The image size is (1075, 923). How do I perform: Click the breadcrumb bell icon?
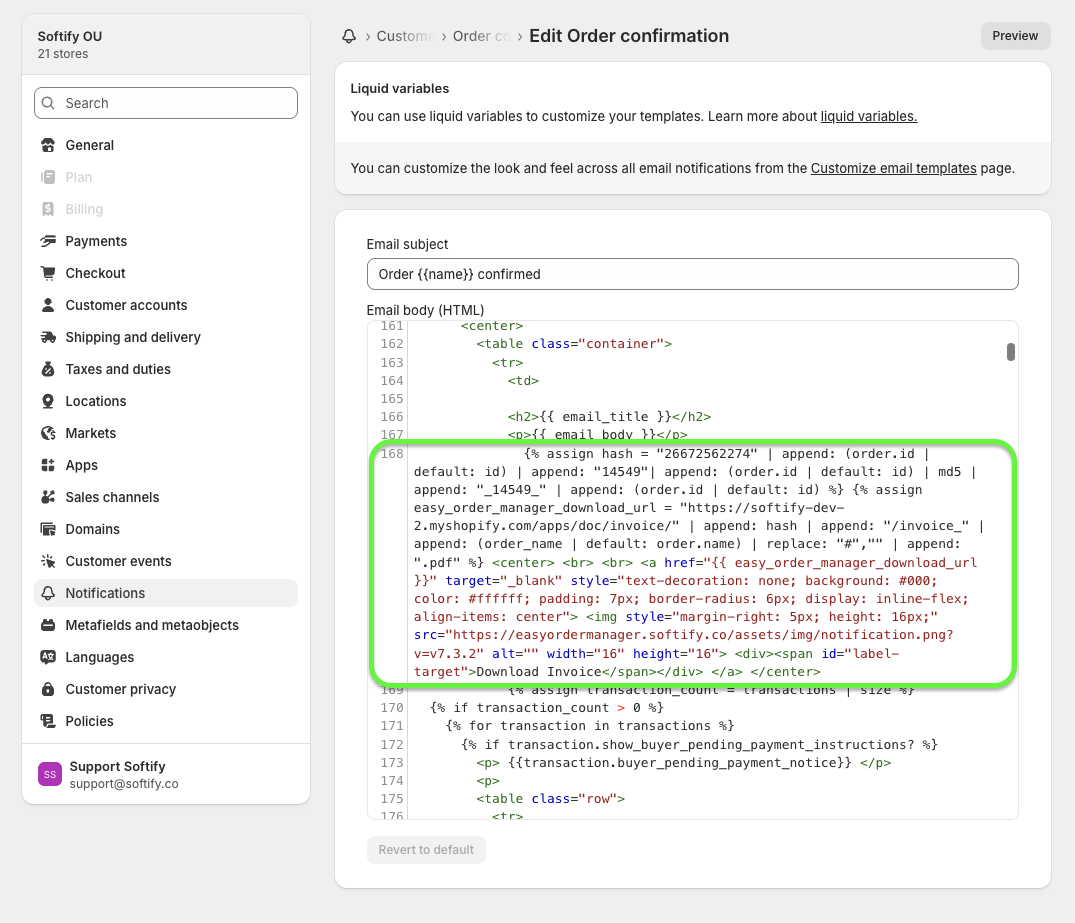pos(349,36)
